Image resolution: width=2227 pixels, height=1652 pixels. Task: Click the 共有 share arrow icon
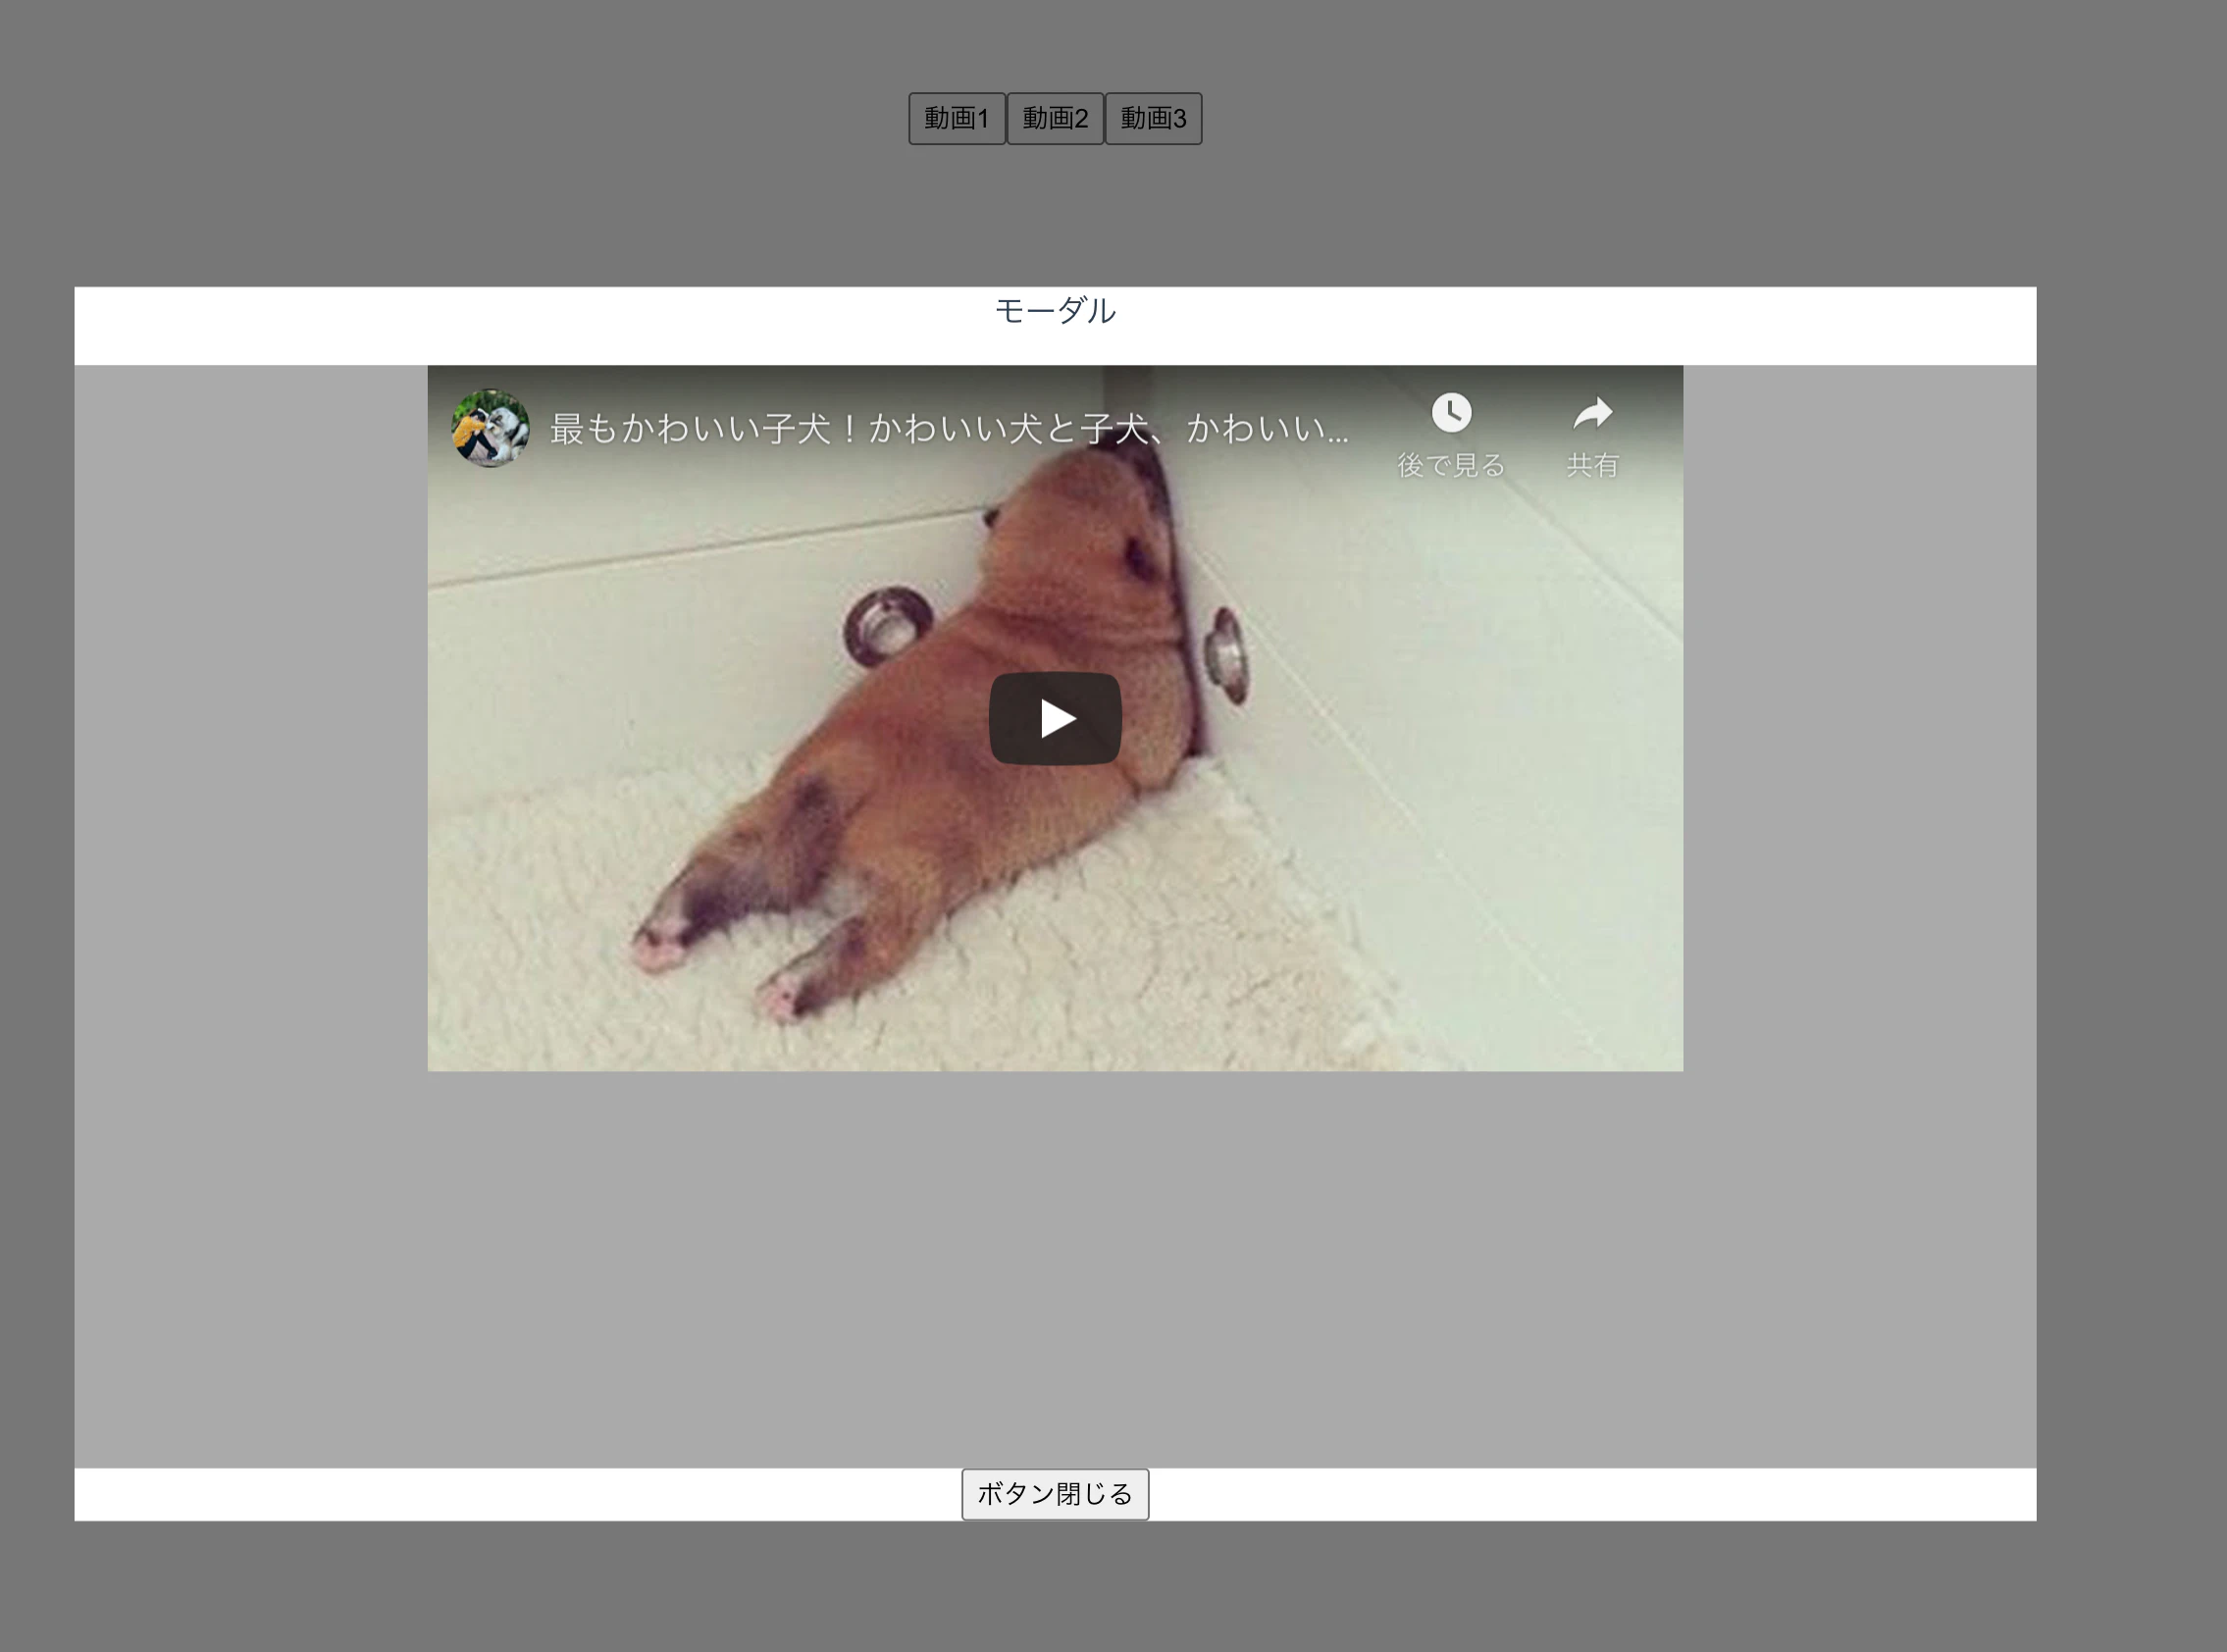pos(1592,413)
